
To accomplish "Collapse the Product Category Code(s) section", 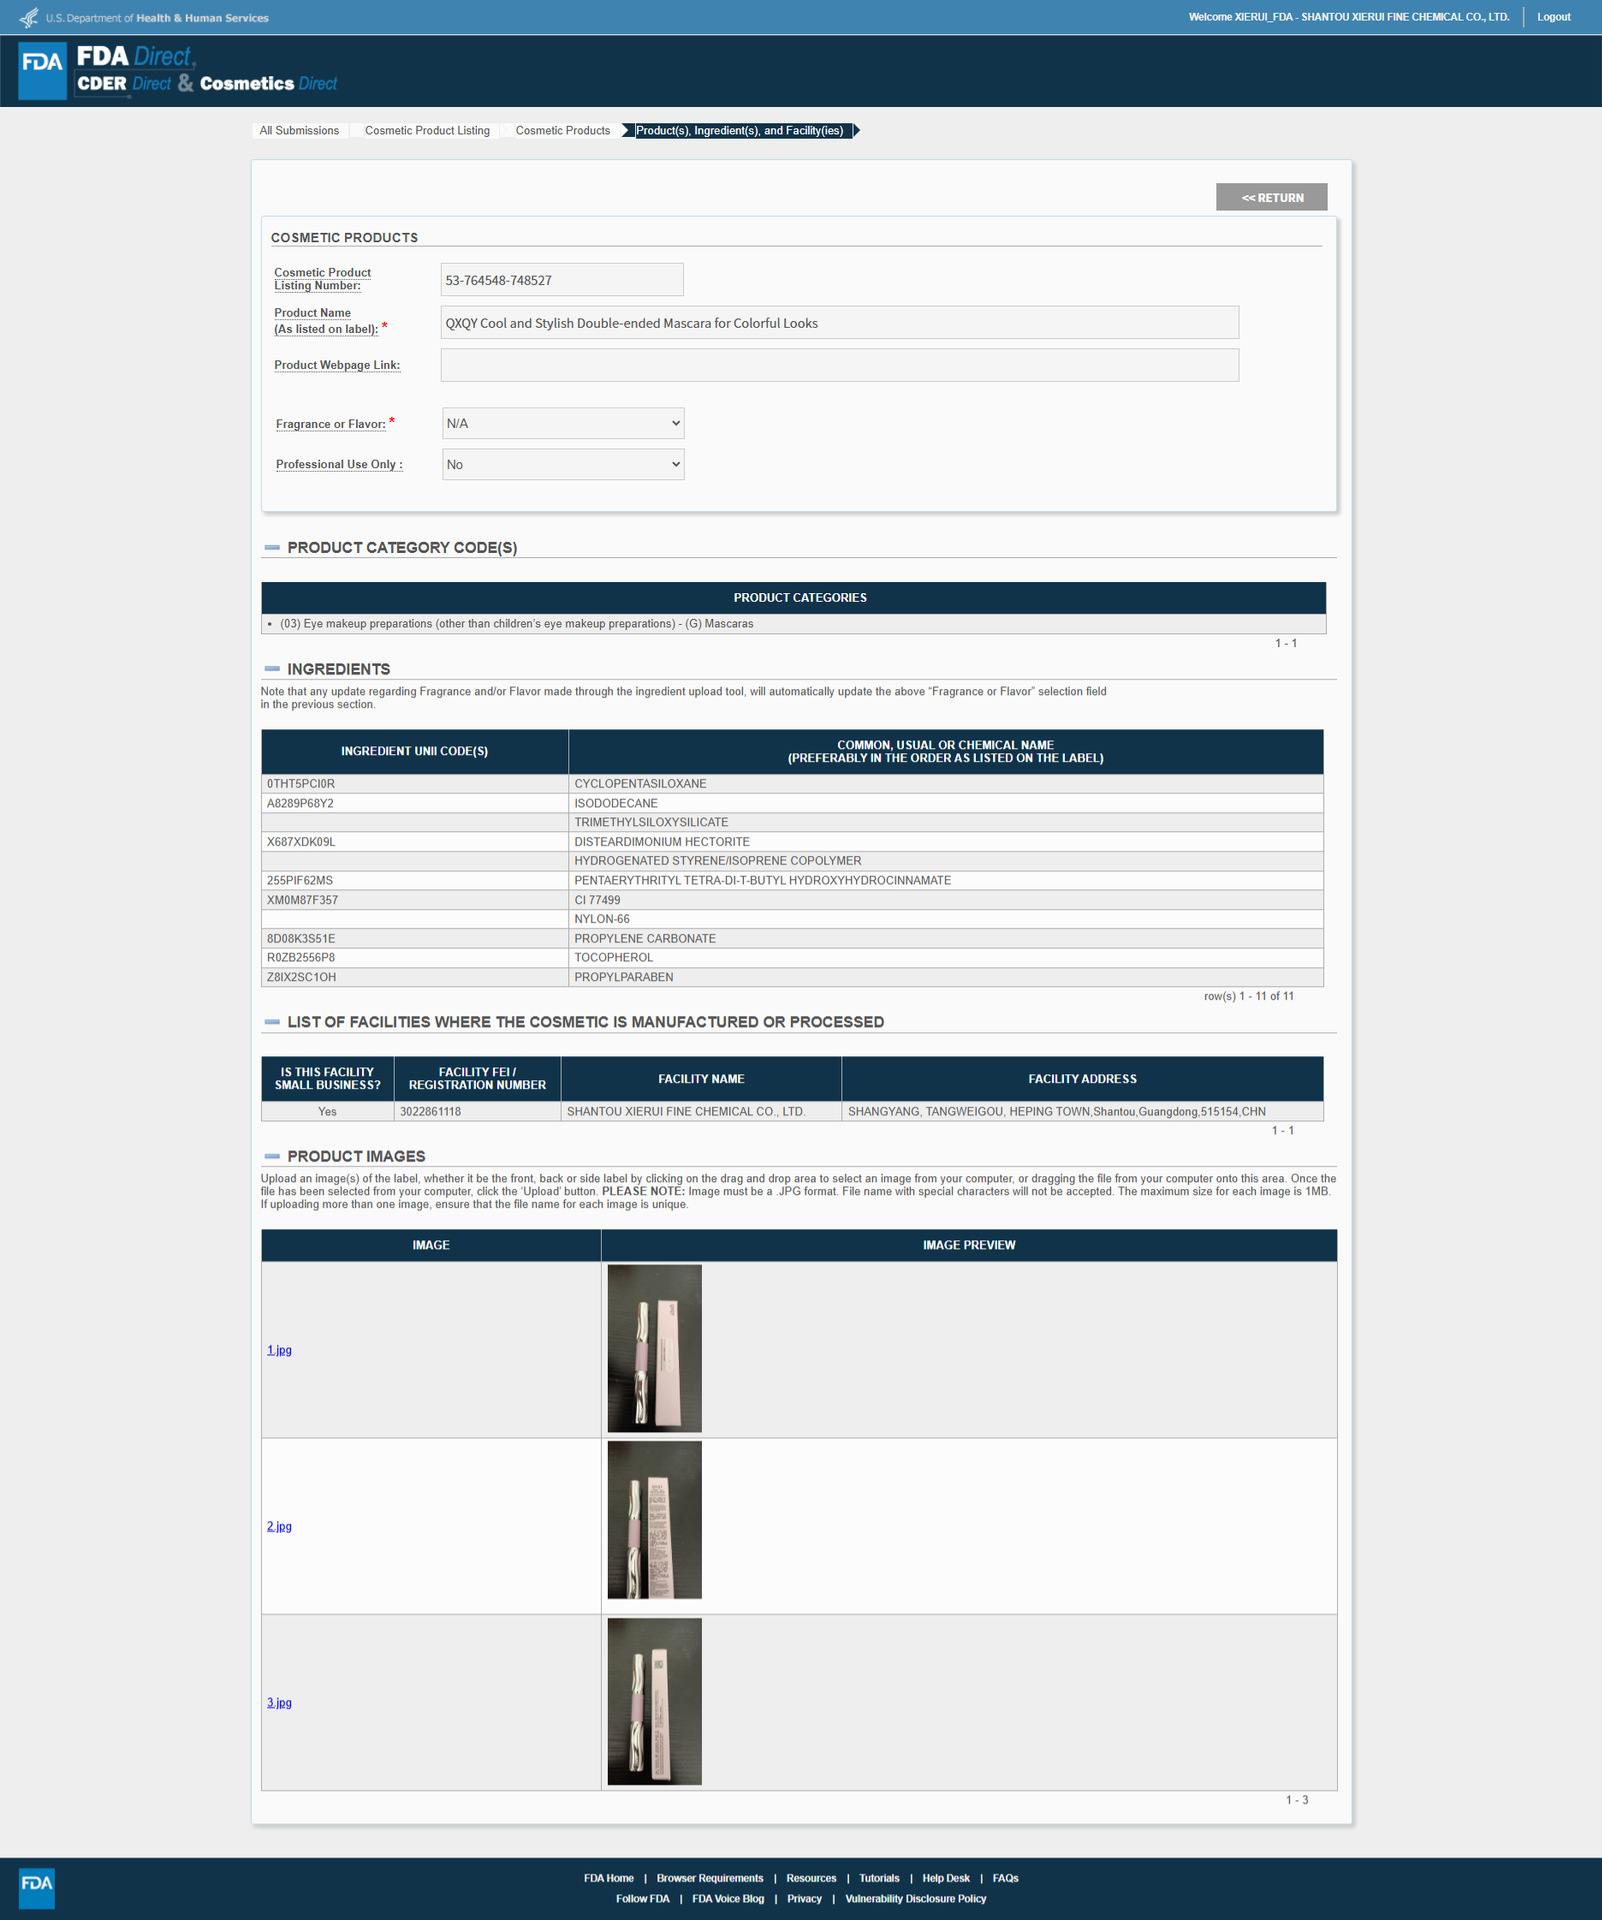I will pos(272,548).
